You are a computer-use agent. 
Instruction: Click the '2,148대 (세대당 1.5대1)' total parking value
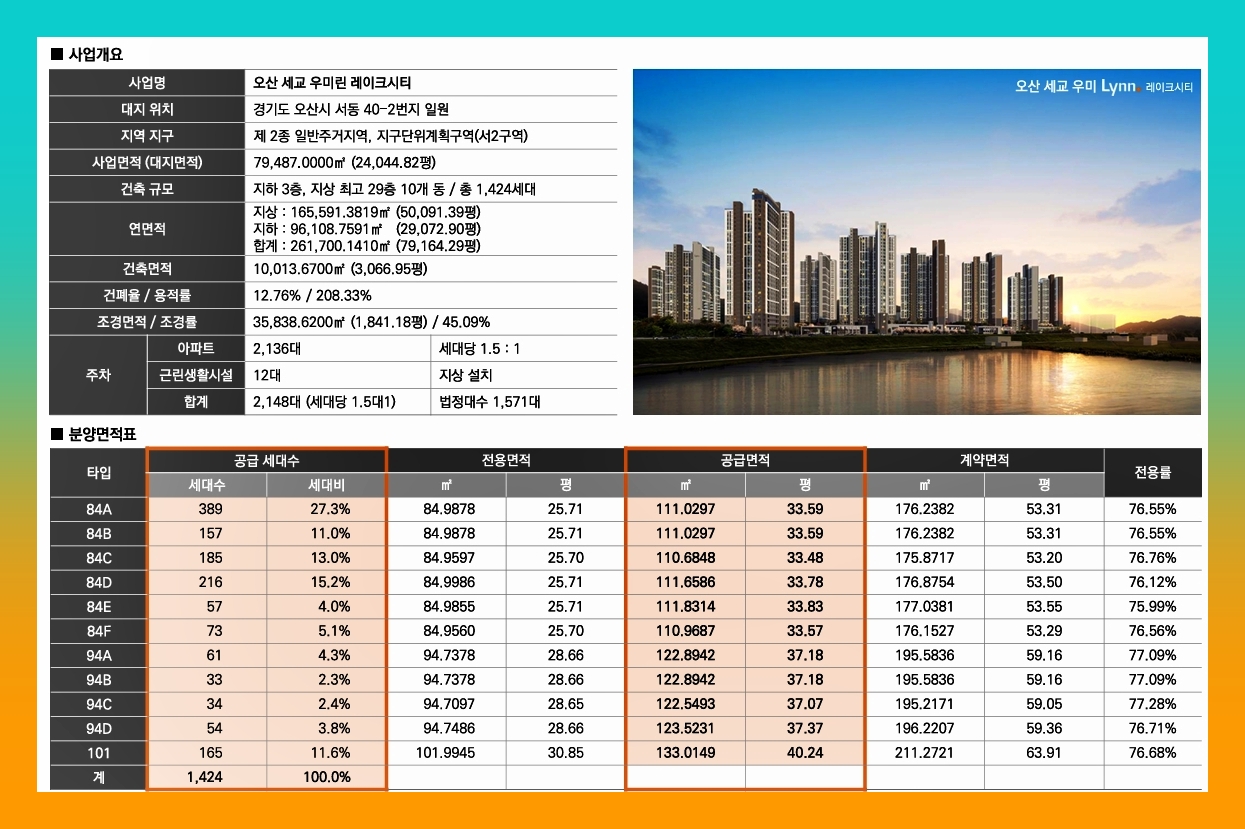coord(326,402)
